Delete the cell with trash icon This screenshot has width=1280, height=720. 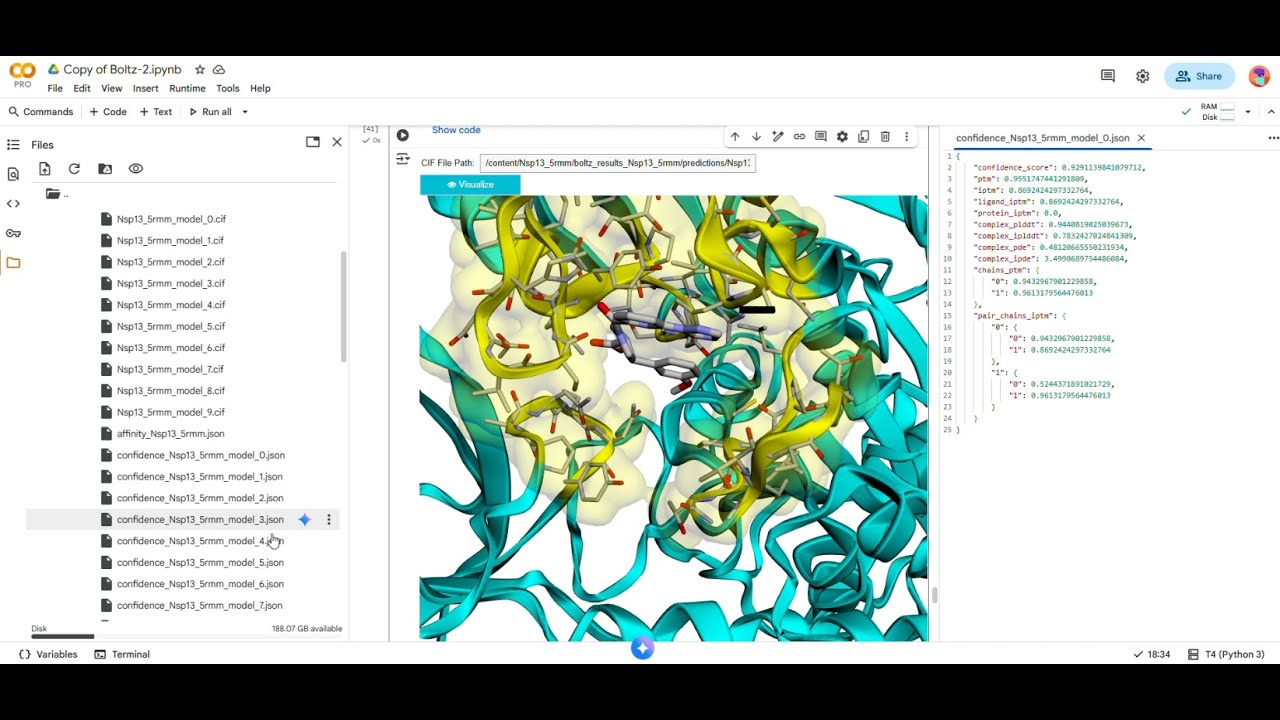click(885, 137)
